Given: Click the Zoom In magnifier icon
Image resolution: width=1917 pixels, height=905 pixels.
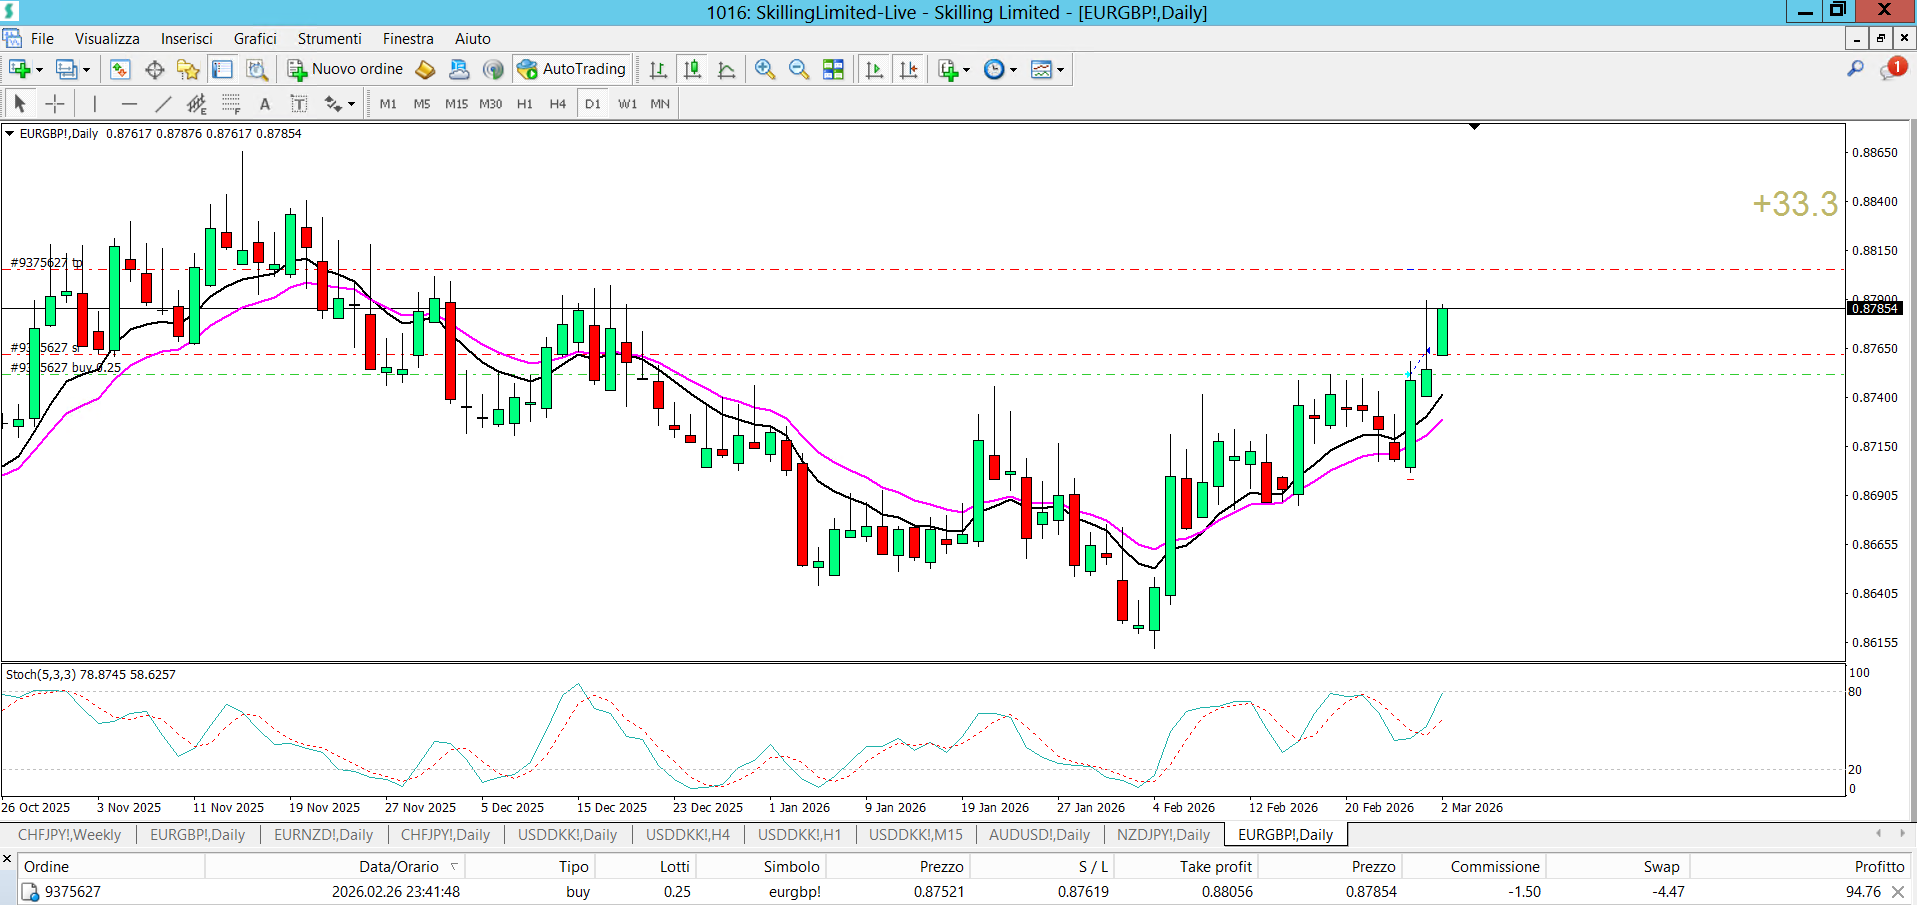Looking at the screenshot, I should (x=765, y=69).
